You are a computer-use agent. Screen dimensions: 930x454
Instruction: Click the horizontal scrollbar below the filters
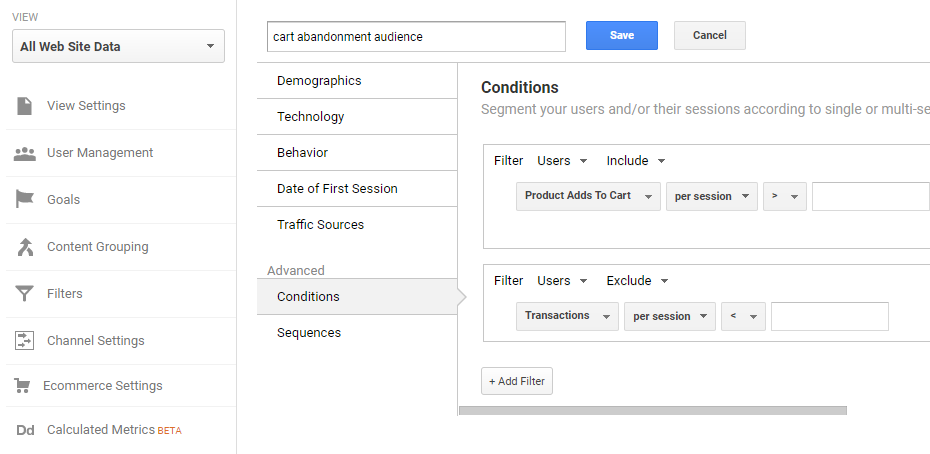click(653, 411)
